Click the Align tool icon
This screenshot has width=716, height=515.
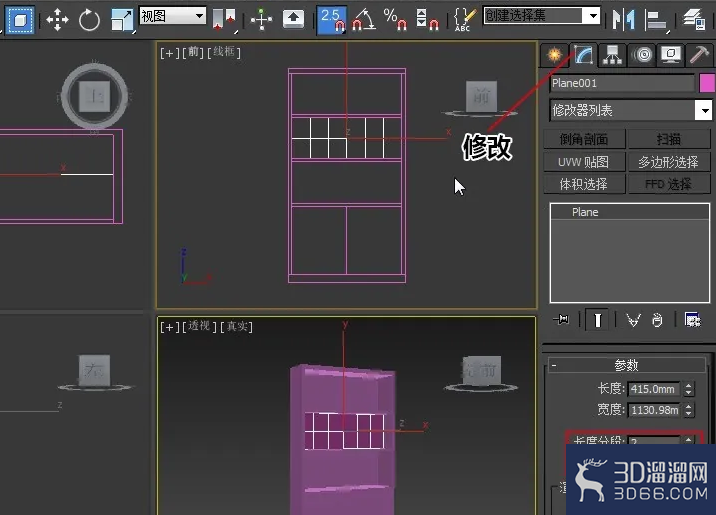click(657, 20)
